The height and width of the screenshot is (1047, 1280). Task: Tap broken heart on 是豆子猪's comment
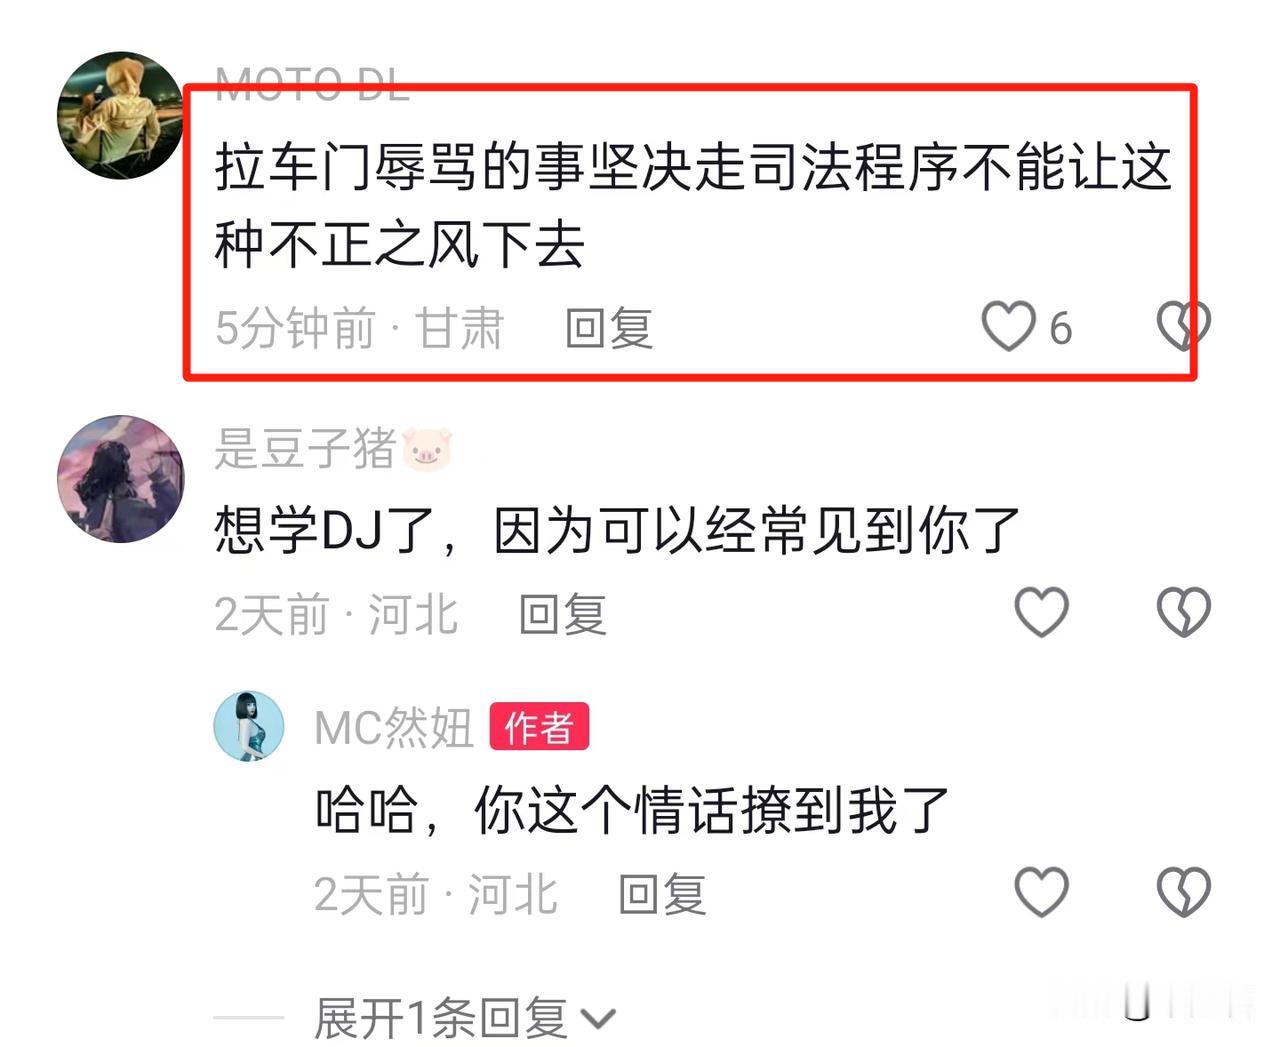[x=1183, y=612]
